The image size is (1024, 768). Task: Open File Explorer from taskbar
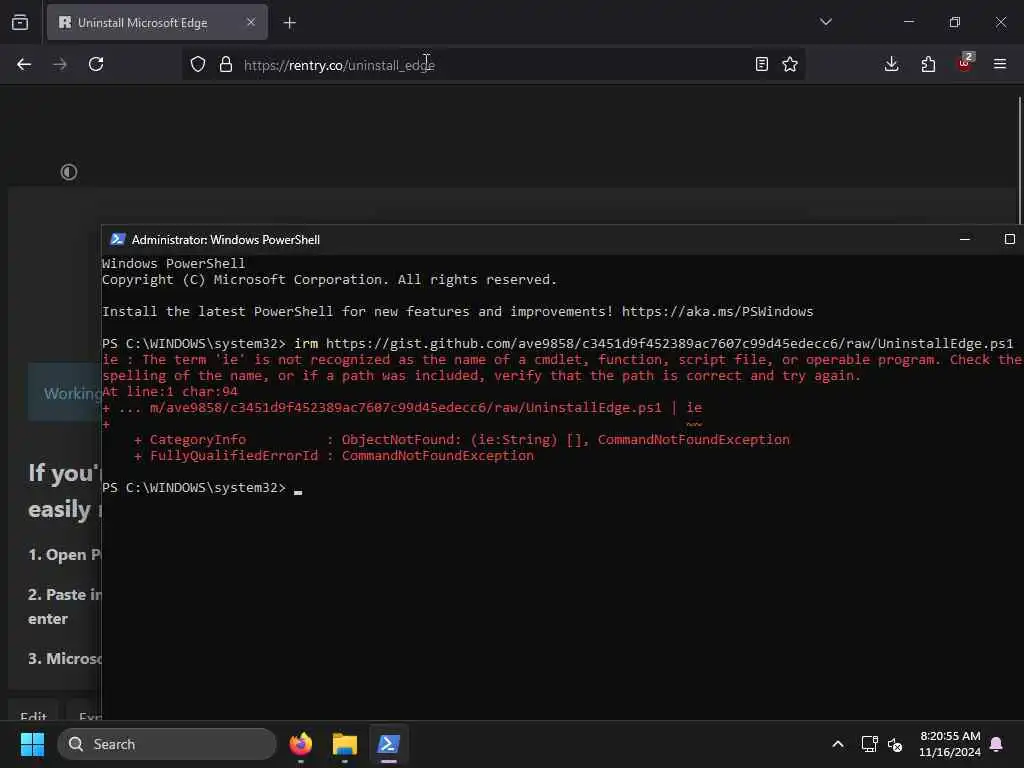click(x=344, y=744)
